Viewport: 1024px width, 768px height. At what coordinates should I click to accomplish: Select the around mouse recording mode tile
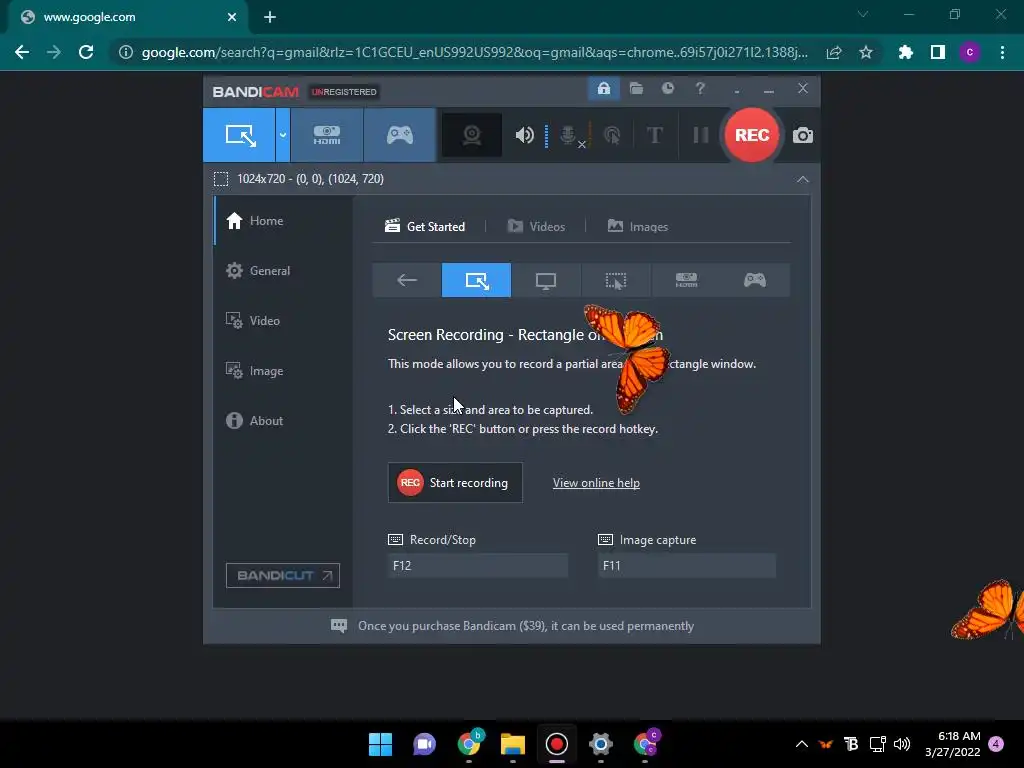(x=616, y=280)
